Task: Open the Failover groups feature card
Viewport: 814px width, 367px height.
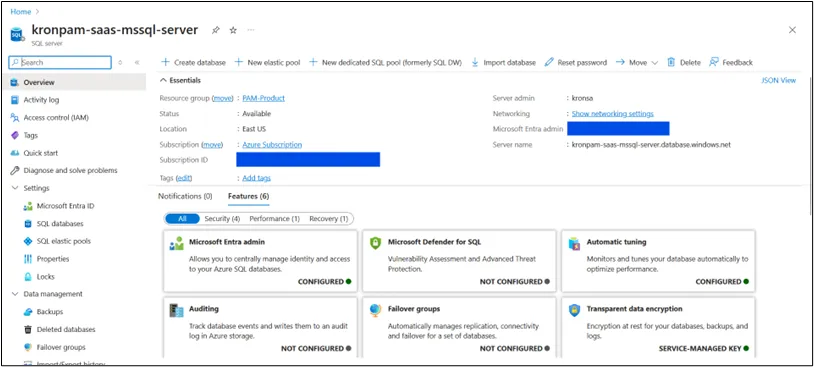Action: click(459, 327)
